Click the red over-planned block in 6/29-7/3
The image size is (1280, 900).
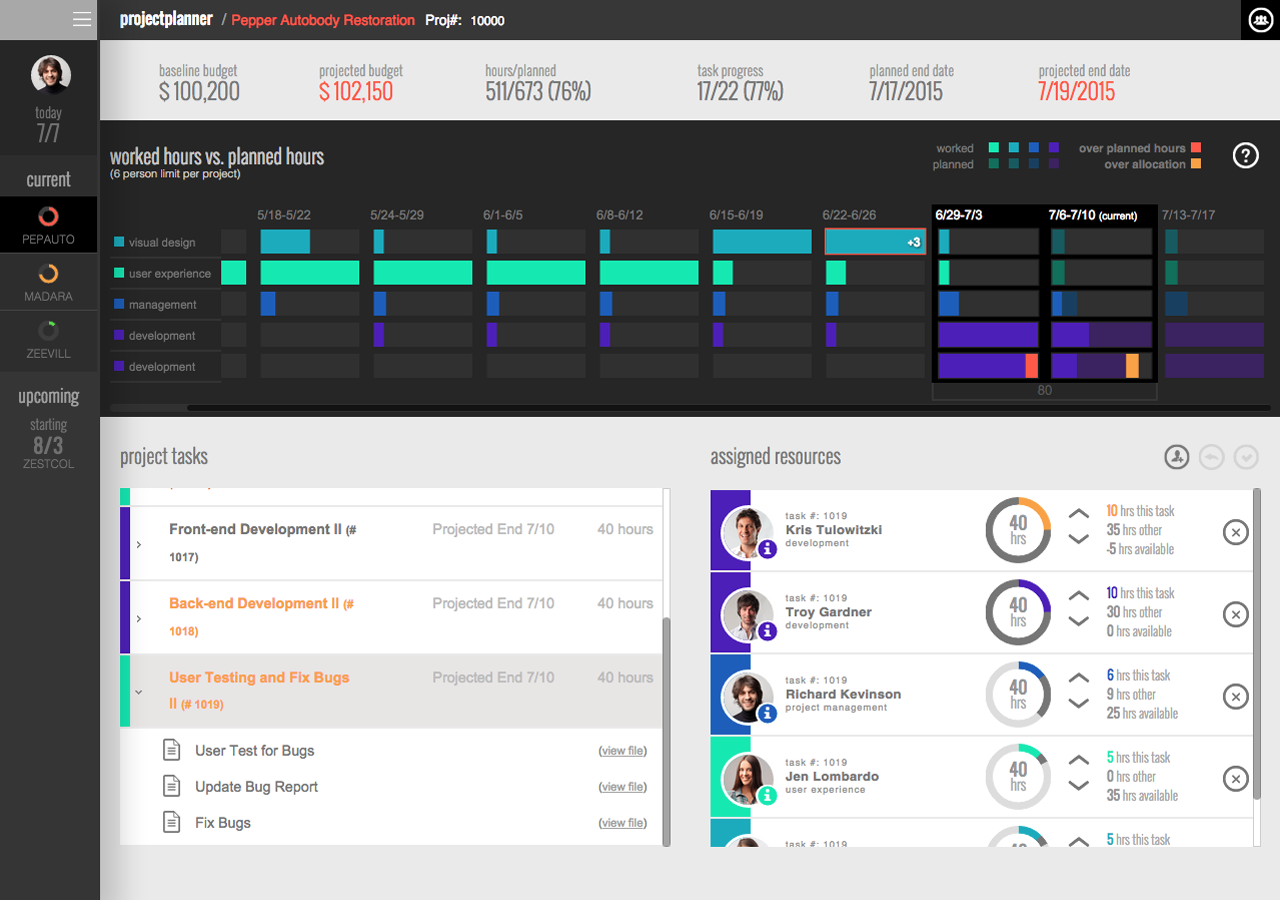[1032, 366]
